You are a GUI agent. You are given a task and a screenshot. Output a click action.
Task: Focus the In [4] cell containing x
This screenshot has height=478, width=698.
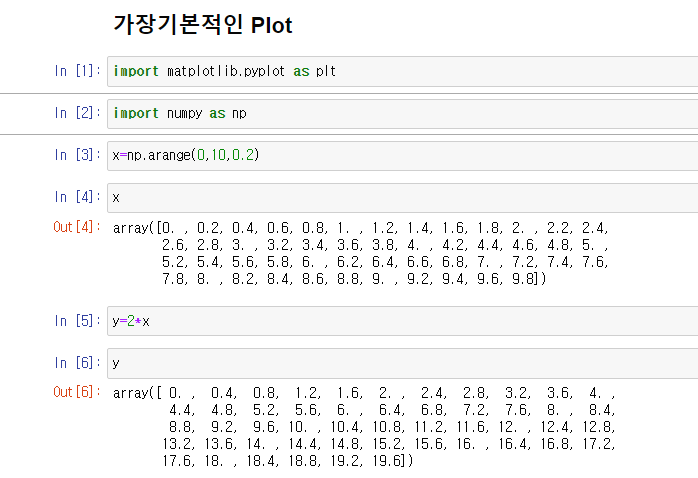[402, 198]
